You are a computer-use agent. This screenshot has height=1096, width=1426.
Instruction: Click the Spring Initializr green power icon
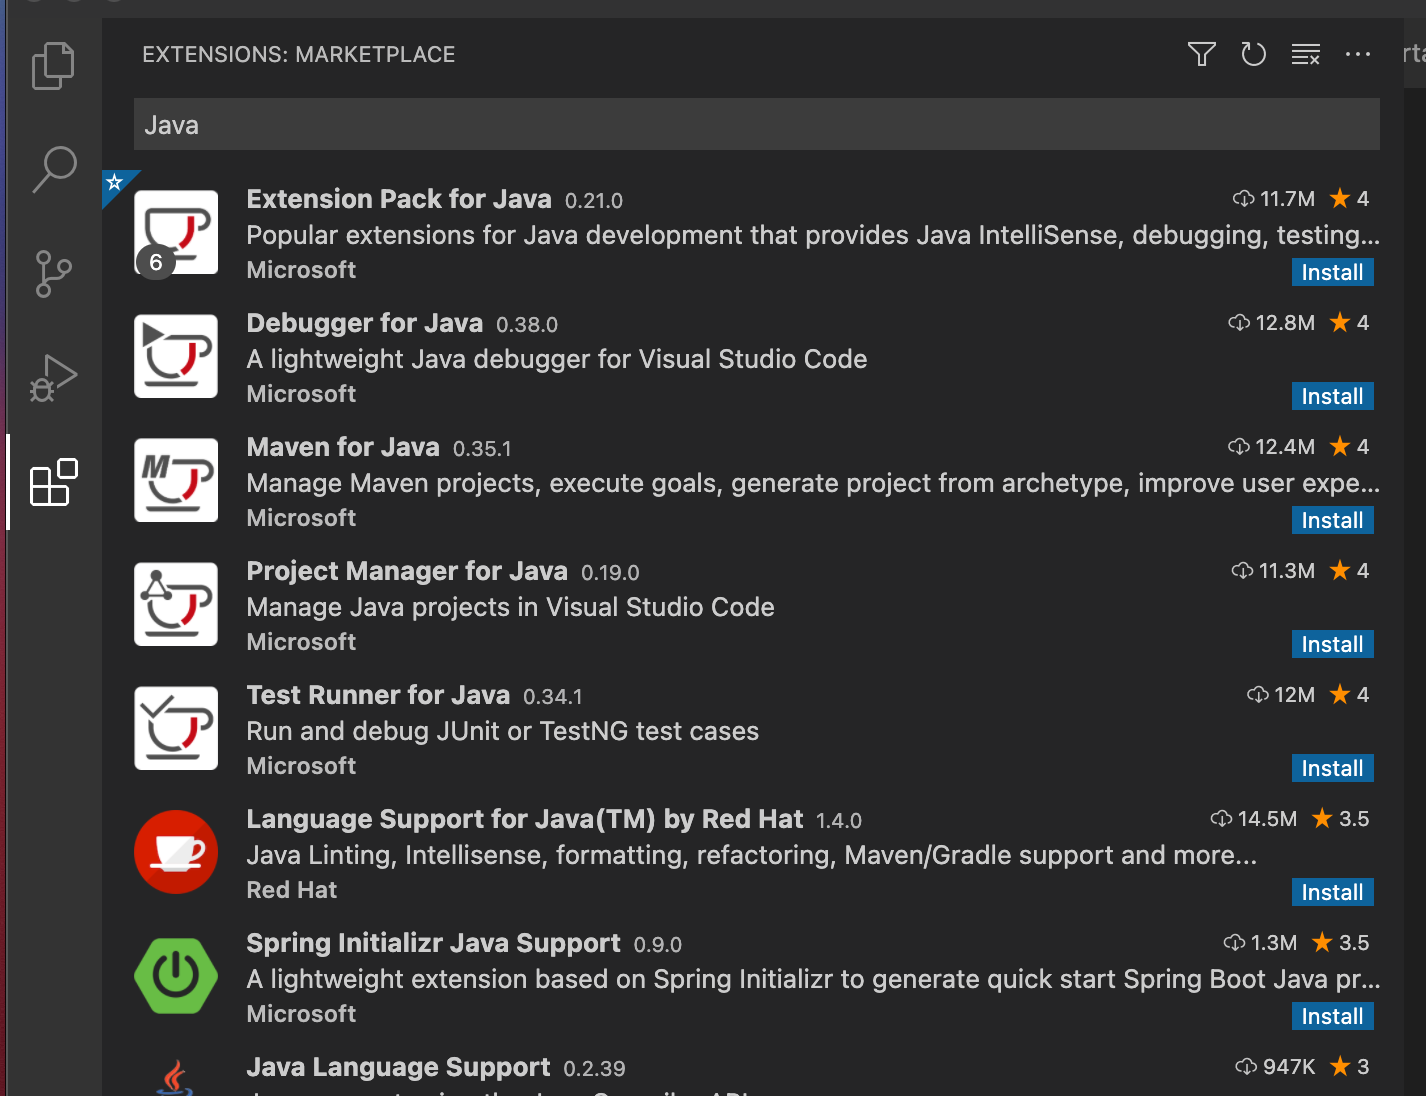click(x=176, y=975)
